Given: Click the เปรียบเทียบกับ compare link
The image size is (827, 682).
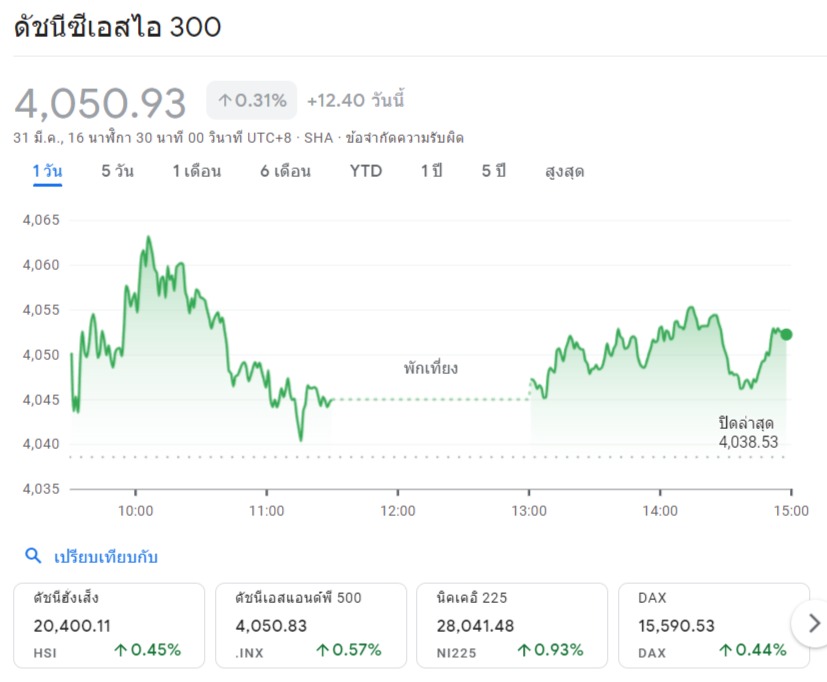Looking at the screenshot, I should pos(105,557).
